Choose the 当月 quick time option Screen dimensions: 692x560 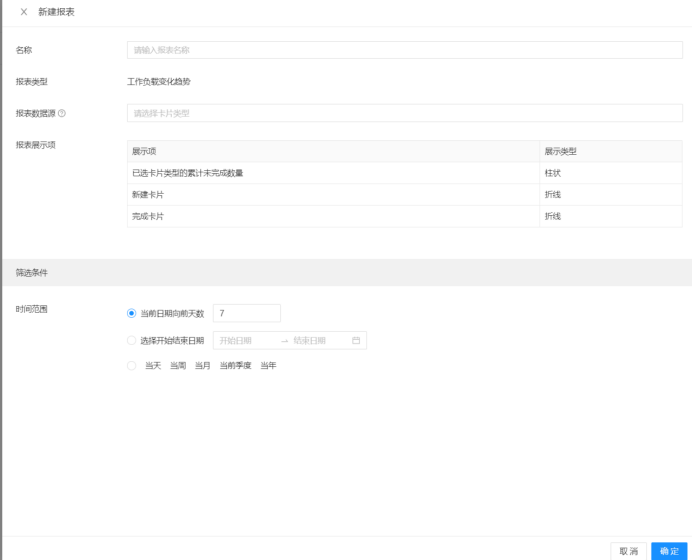click(203, 366)
